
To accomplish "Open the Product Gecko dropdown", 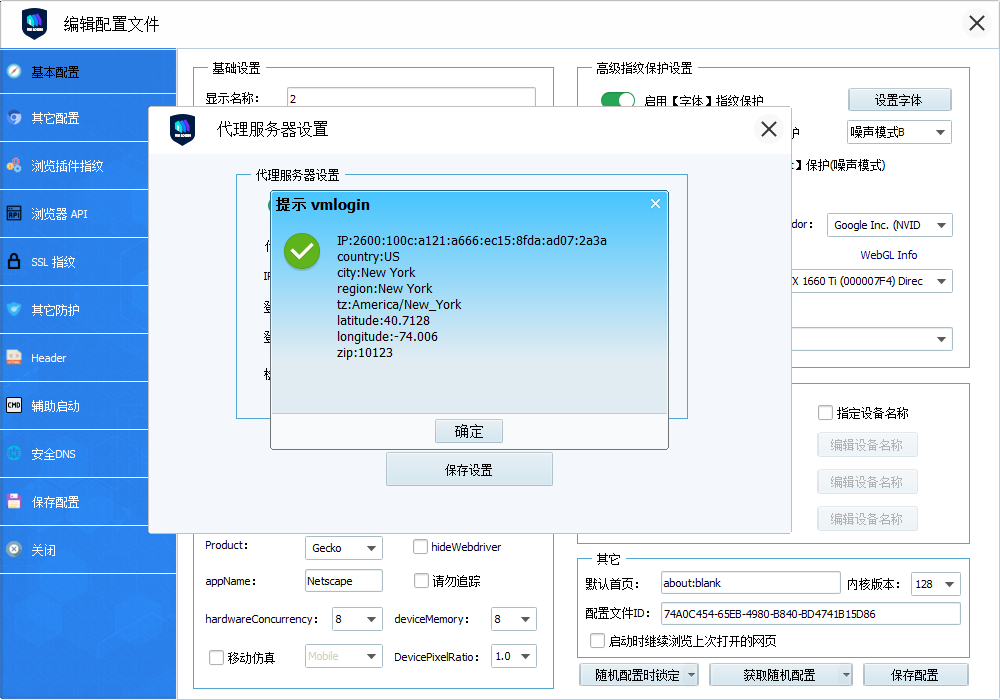I will point(344,548).
